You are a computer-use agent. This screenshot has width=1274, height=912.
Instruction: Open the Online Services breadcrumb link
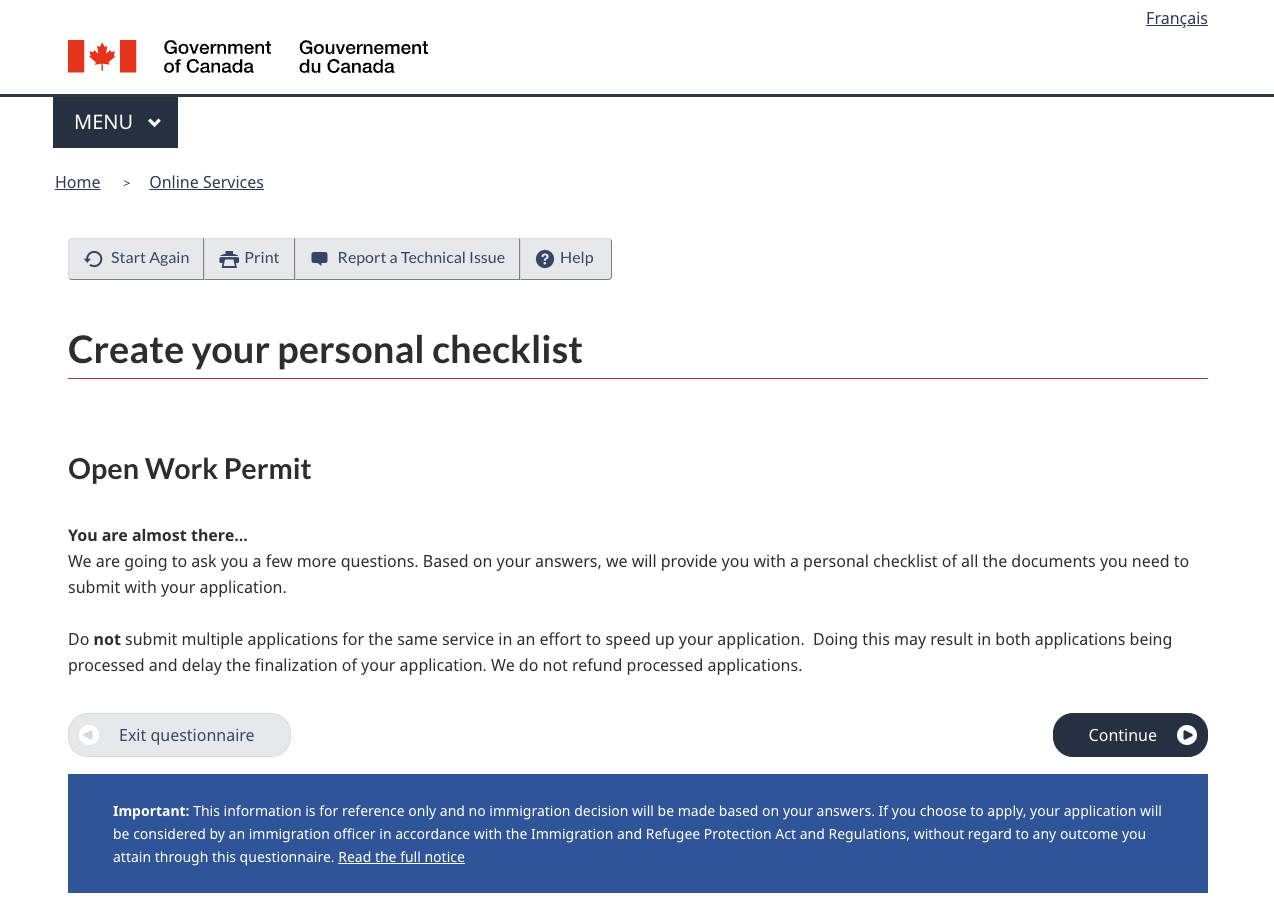(x=206, y=182)
